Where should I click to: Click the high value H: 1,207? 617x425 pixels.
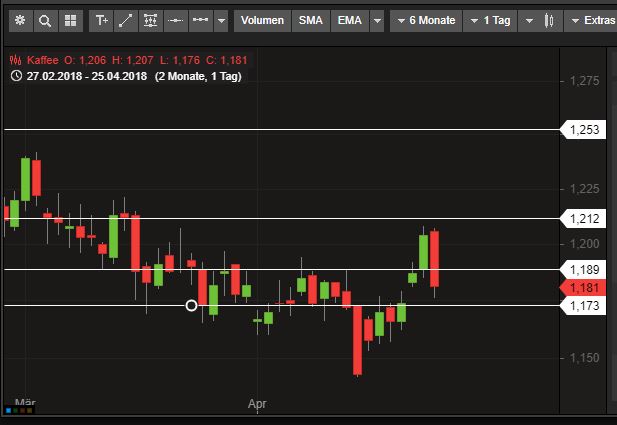coord(133,60)
